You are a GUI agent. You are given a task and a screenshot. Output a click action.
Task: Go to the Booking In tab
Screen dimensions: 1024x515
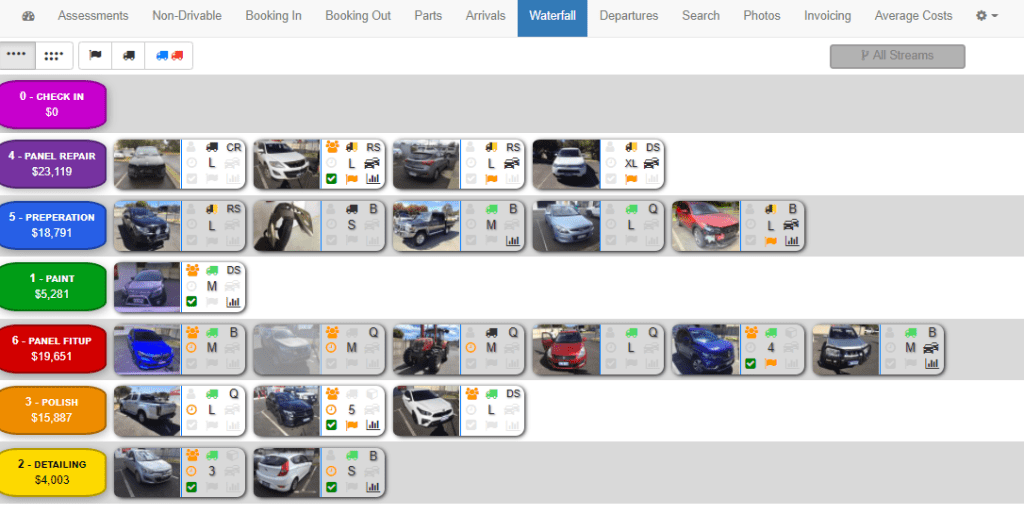[274, 16]
